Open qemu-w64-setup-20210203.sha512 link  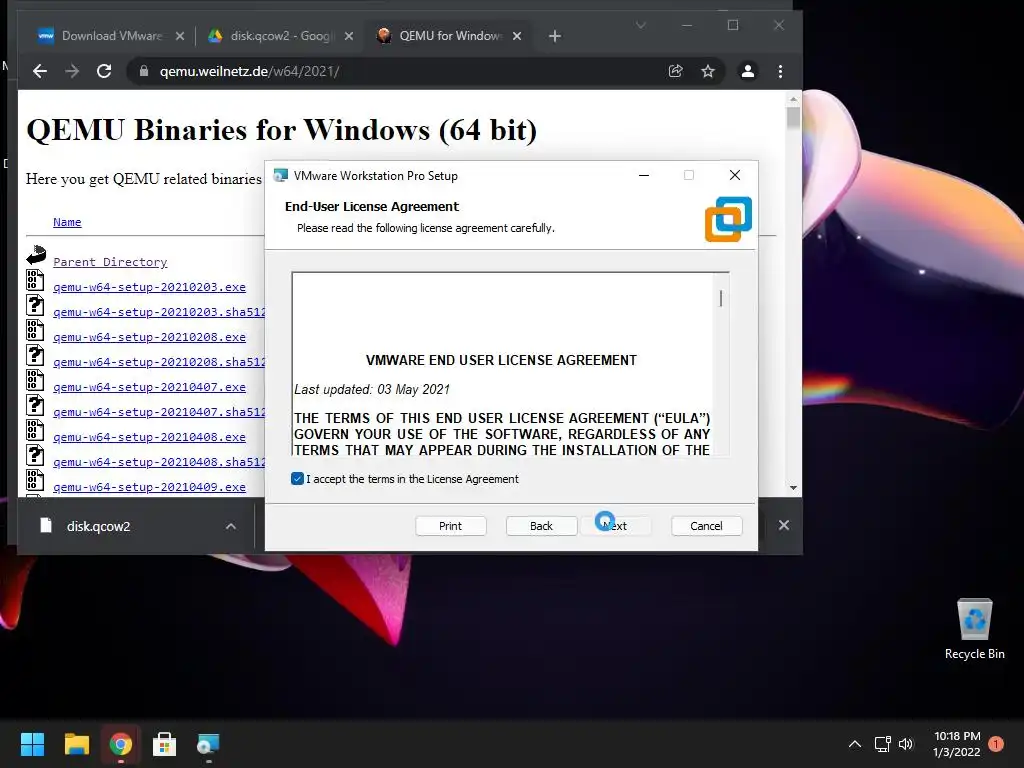pyautogui.click(x=159, y=312)
